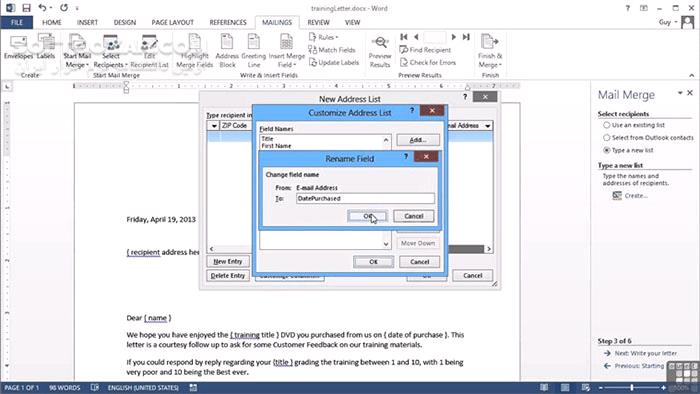
Task: Click New Entry in New Address List
Action: click(x=228, y=261)
